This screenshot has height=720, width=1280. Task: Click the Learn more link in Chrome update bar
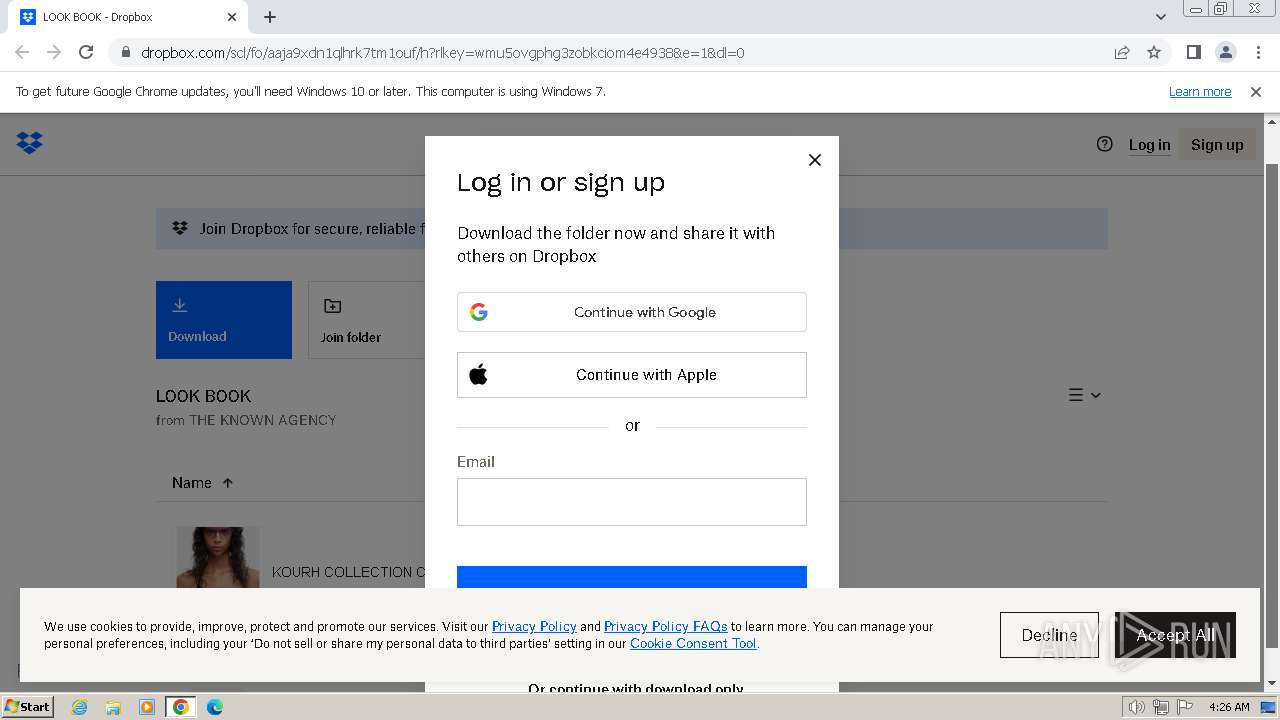(1200, 91)
